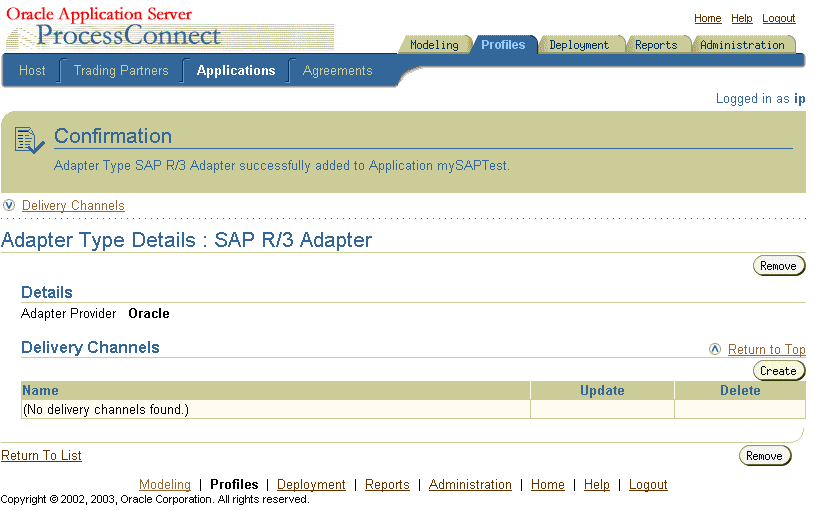814x511 pixels.
Task: Click the Delivery Channels section heading
Action: pyautogui.click(x=90, y=347)
